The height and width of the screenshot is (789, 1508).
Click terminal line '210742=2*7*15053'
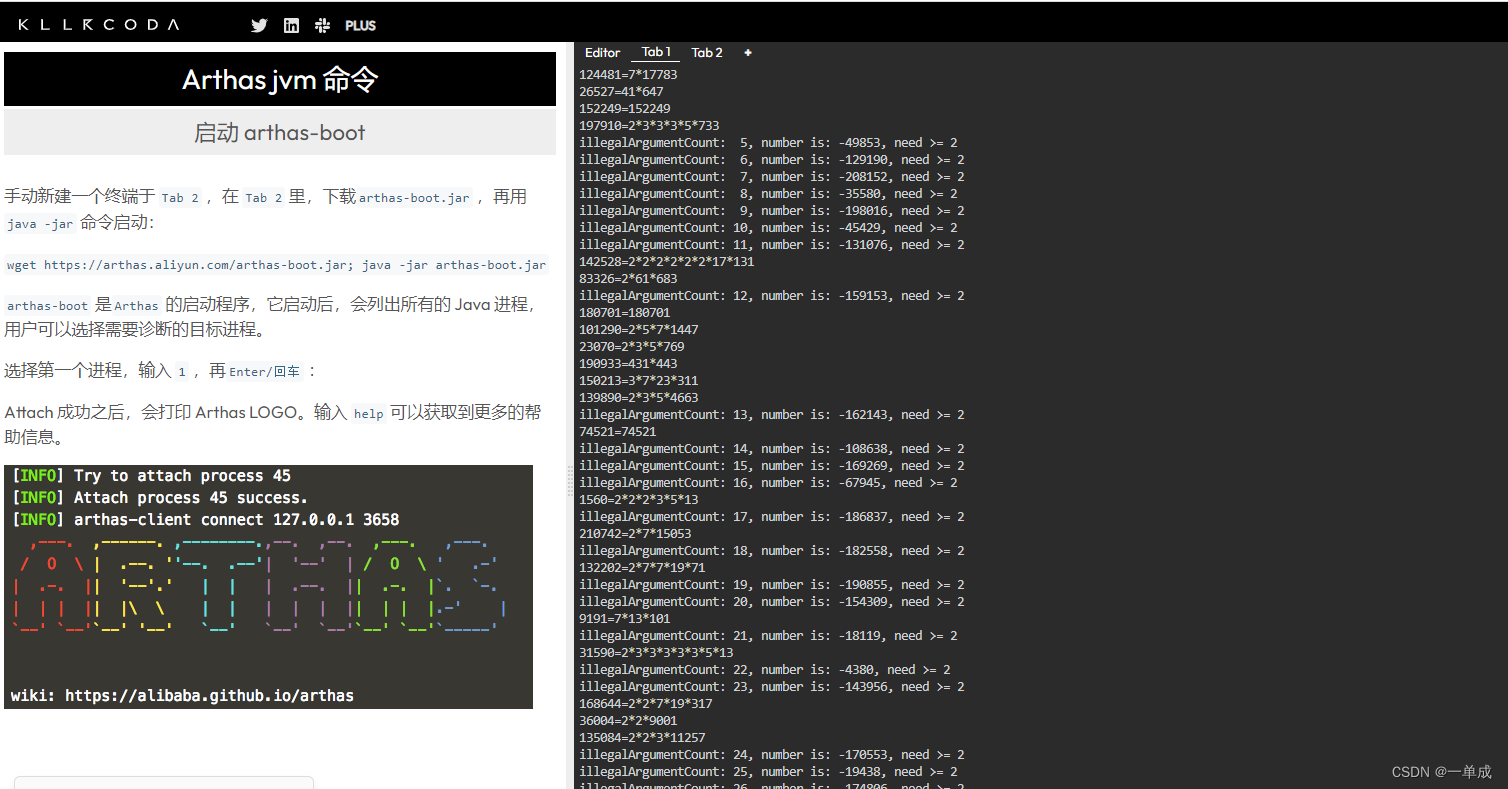pyautogui.click(x=635, y=534)
